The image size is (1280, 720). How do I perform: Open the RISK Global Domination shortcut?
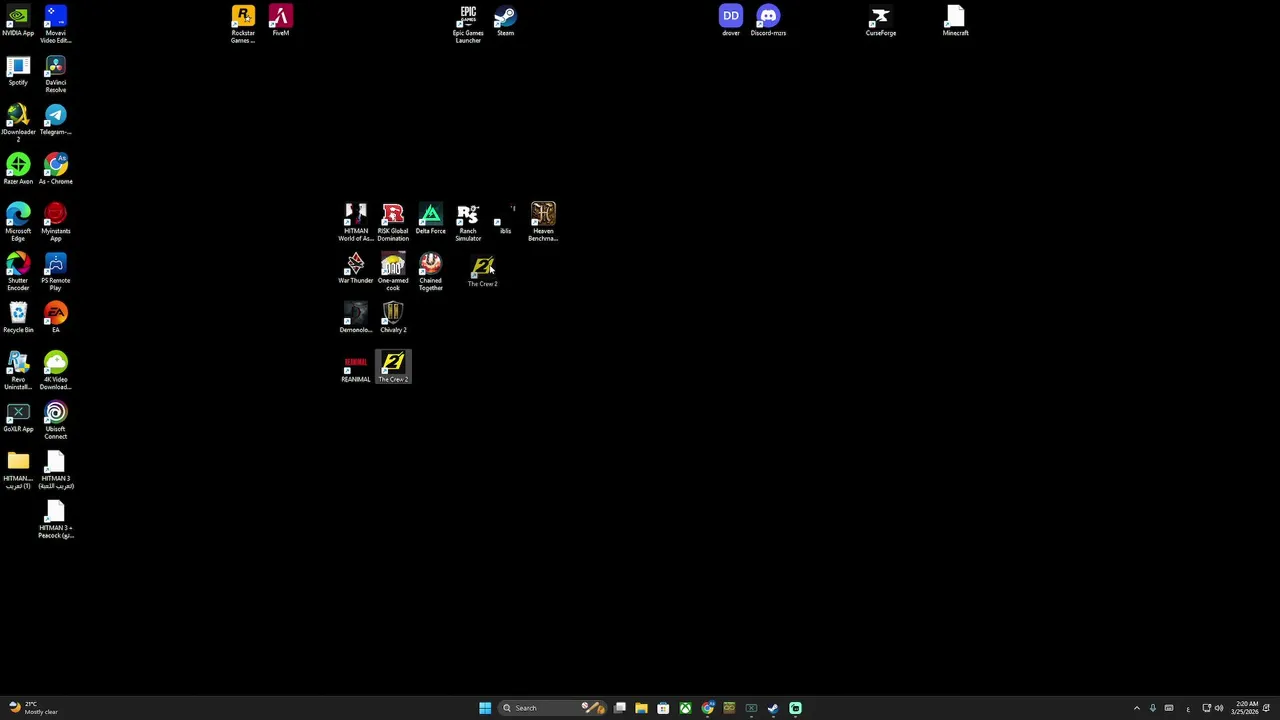(x=393, y=222)
